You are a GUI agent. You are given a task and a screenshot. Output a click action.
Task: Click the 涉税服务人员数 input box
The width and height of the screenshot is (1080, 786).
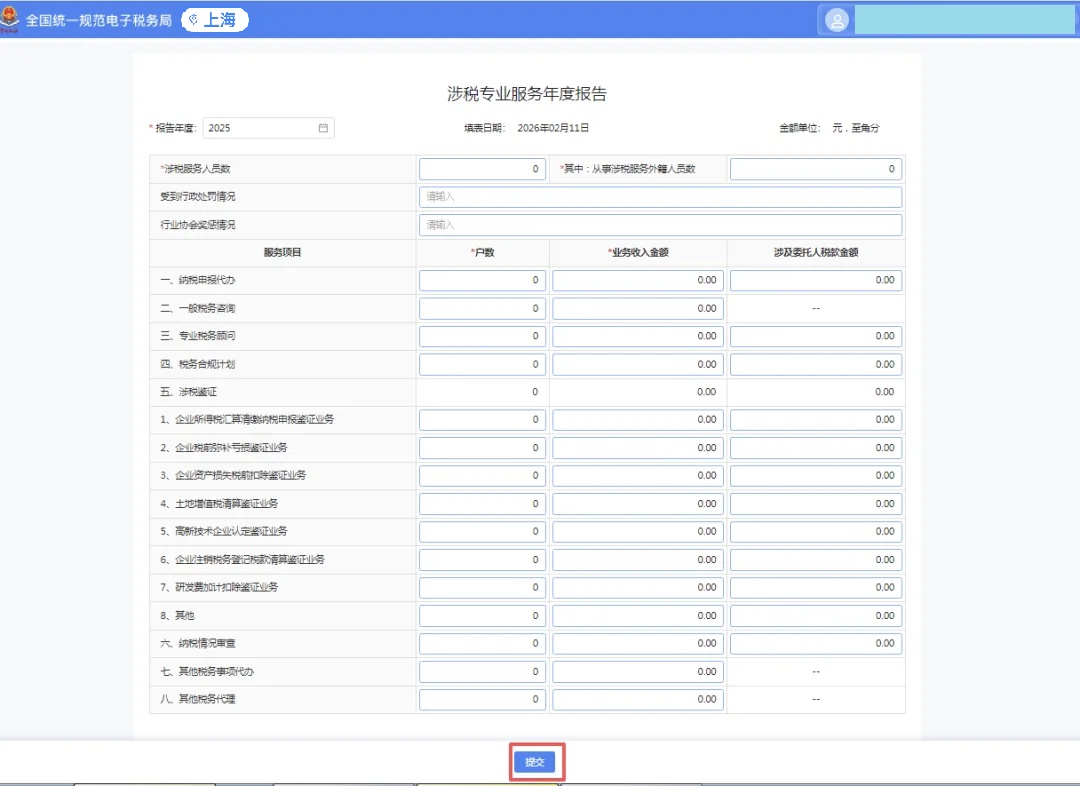(x=482, y=169)
